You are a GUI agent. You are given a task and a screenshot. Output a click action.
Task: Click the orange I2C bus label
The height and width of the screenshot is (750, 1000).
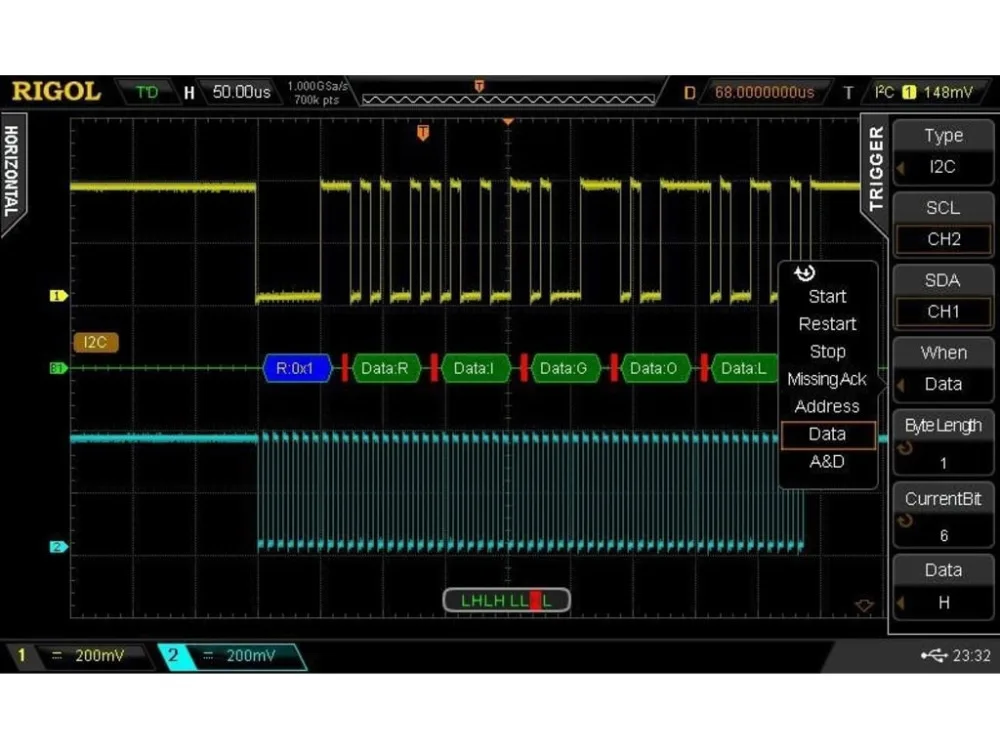click(96, 342)
